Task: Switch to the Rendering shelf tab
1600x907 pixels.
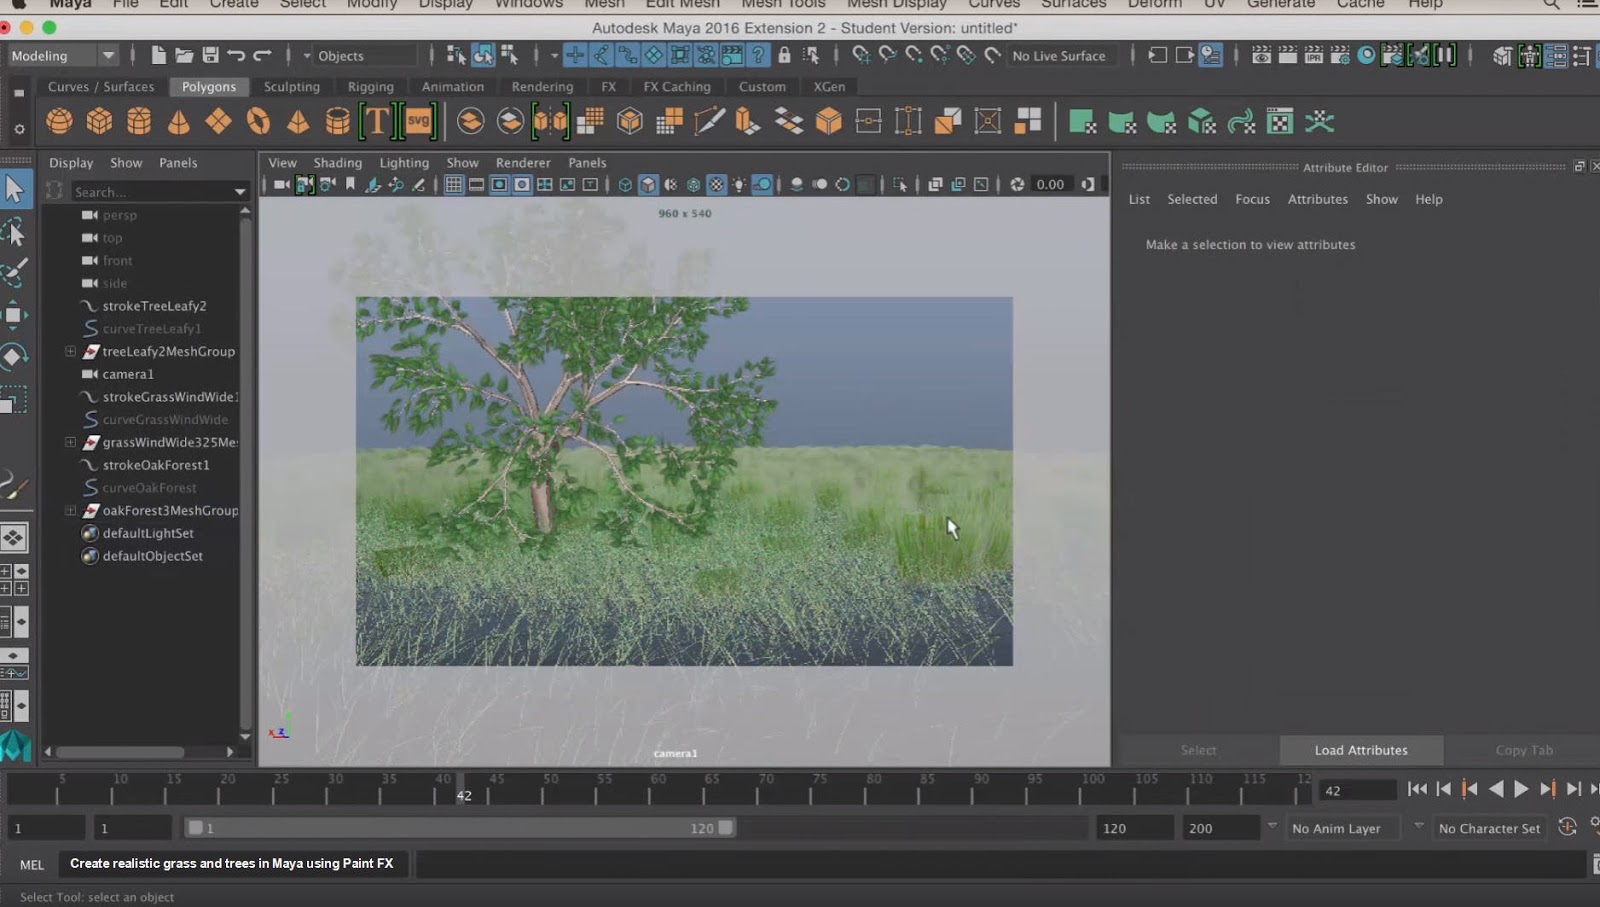Action: pyautogui.click(x=543, y=87)
